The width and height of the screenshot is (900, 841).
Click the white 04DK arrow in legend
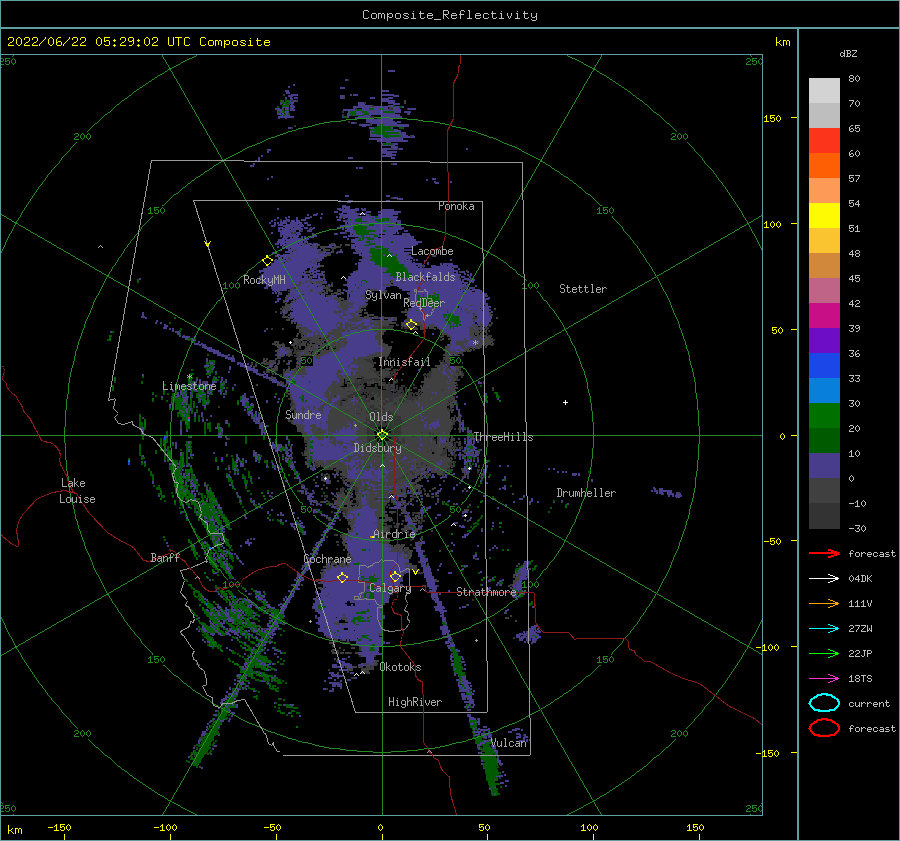point(824,578)
